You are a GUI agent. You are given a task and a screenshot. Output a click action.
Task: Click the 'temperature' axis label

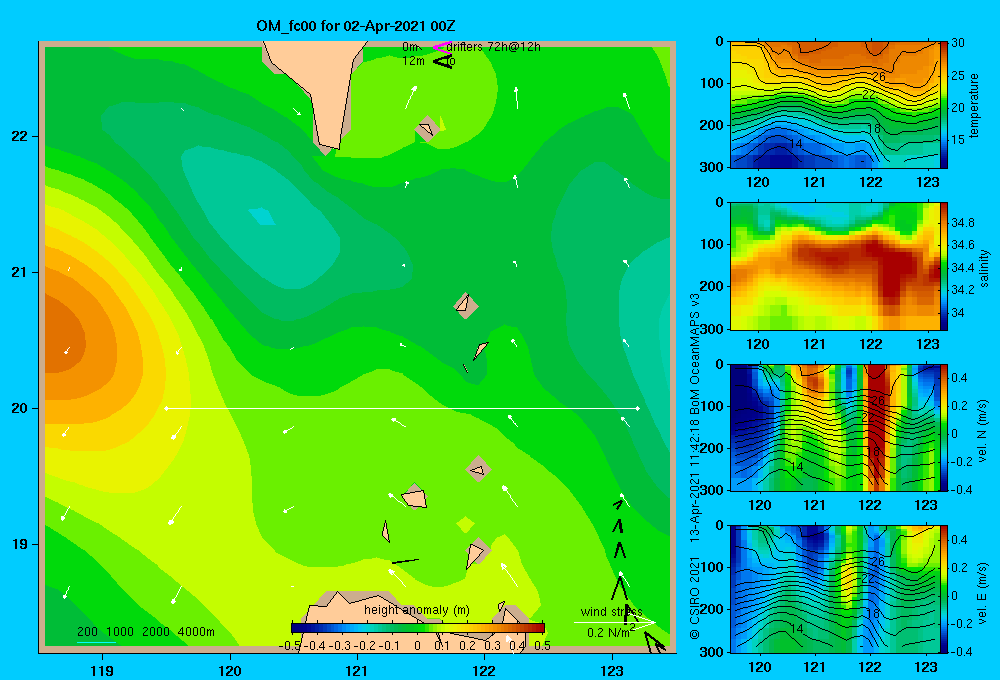974,105
